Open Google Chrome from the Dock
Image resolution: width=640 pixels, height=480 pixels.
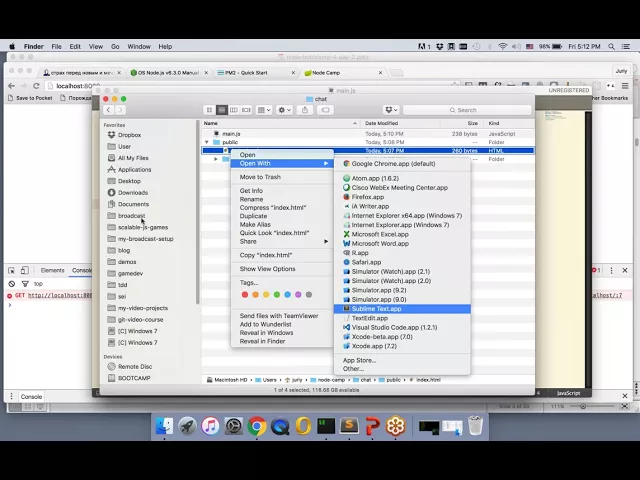tap(257, 426)
